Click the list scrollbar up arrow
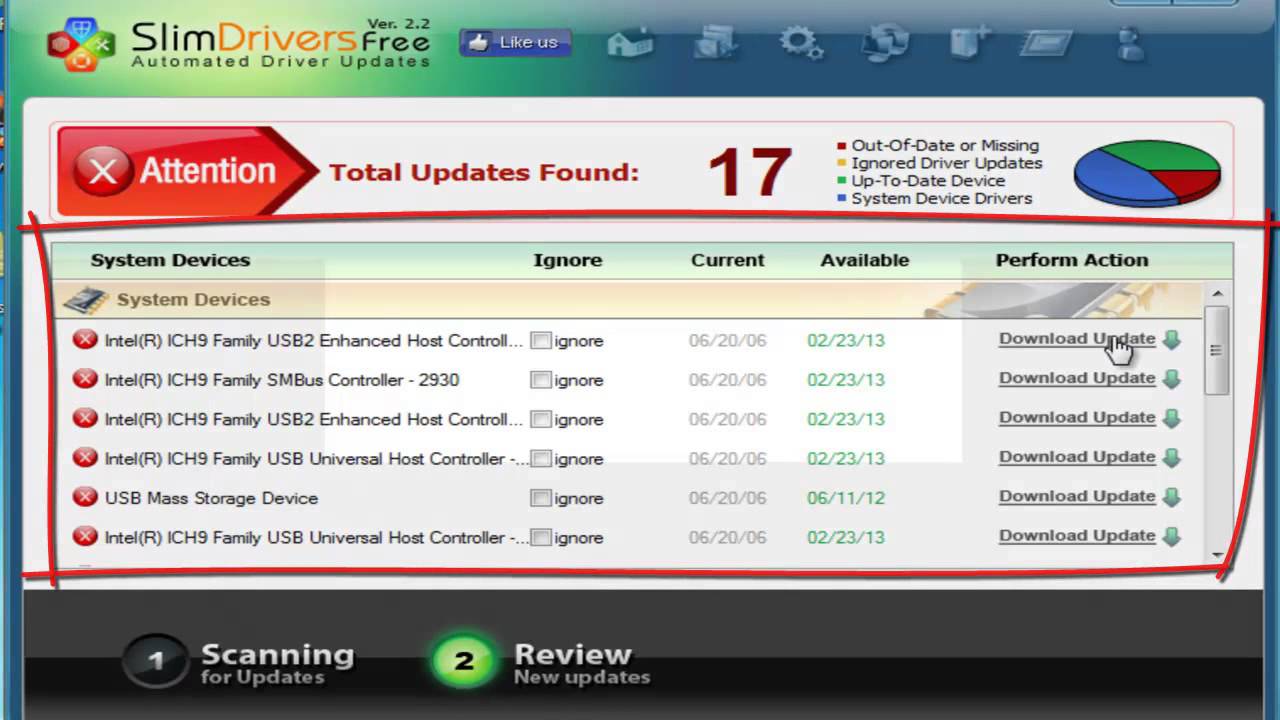 [x=1217, y=293]
